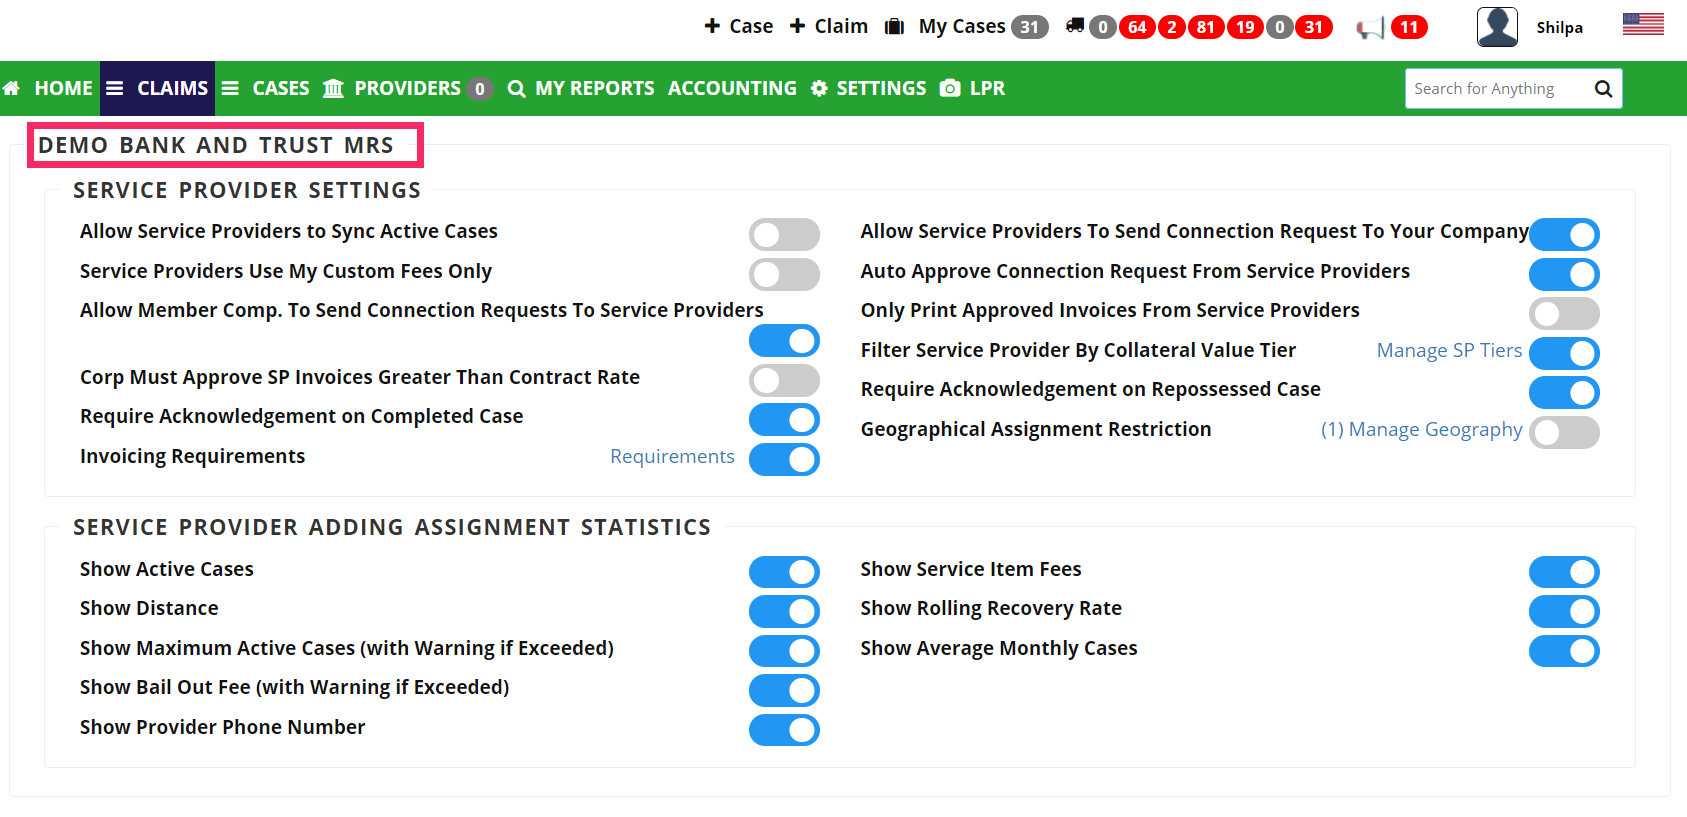Open the user avatar picture
Viewport: 1687px width, 817px height.
point(1497,27)
